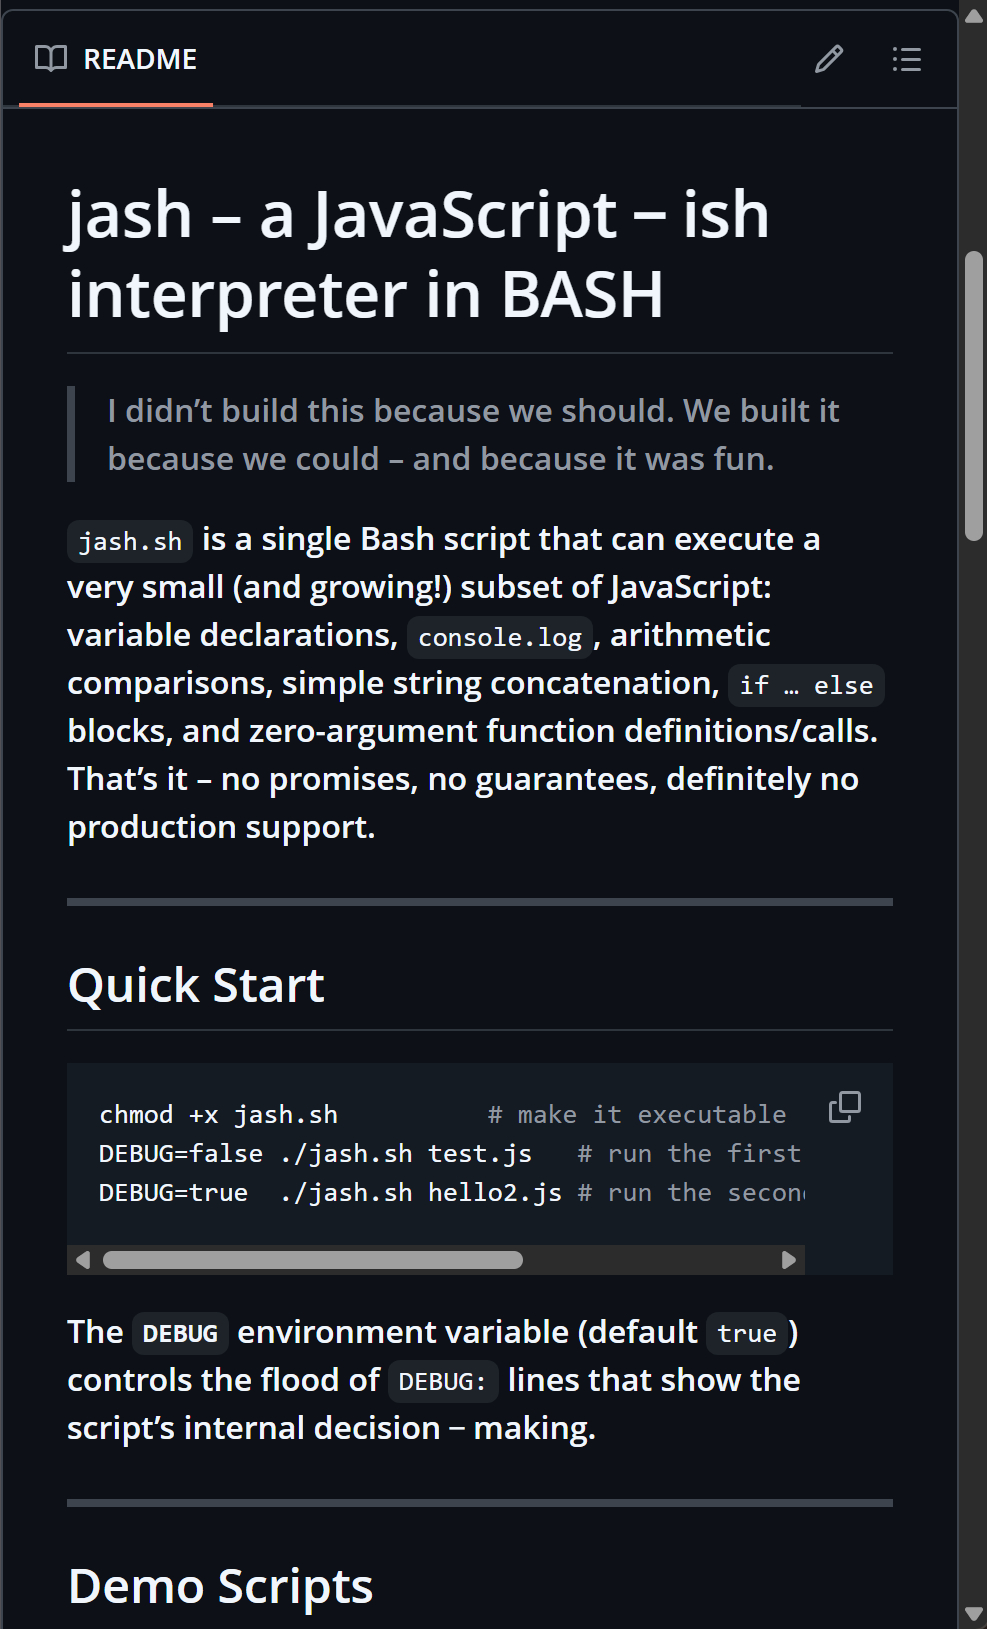
Task: Copy the Quick Start code block
Action: tap(844, 1107)
